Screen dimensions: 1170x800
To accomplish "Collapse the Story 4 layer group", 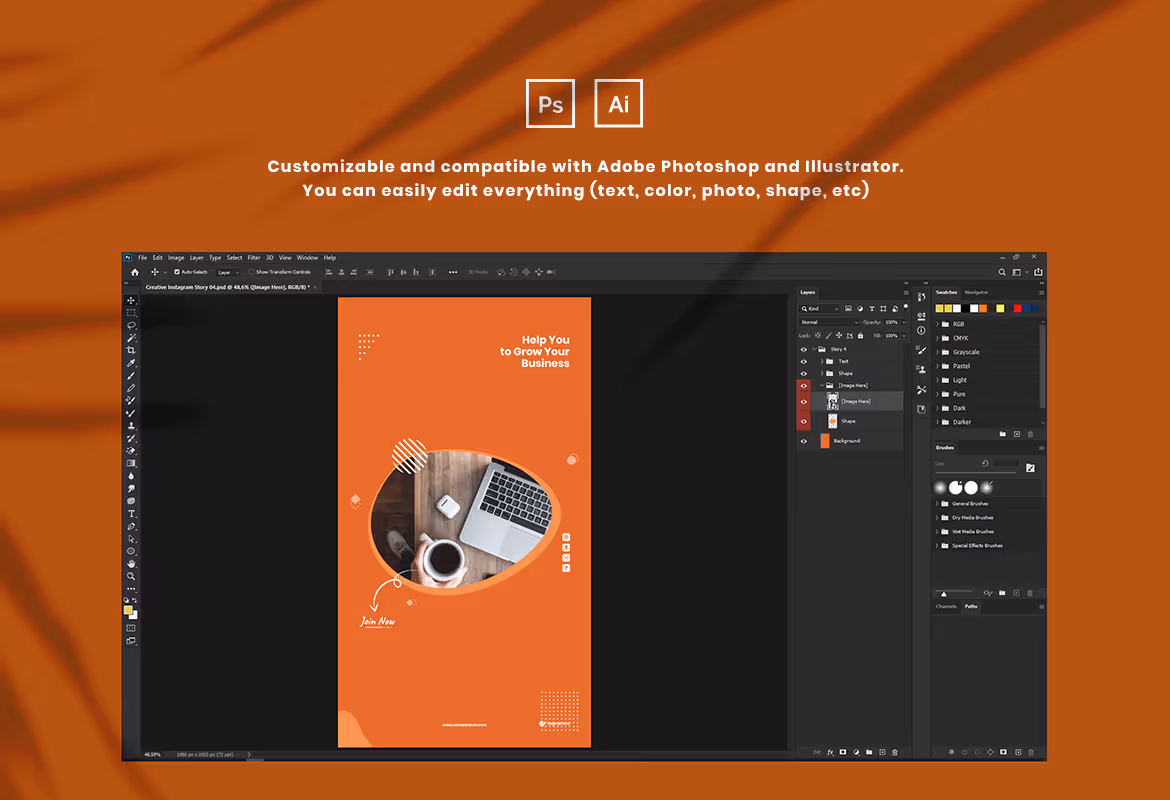I will tap(814, 349).
